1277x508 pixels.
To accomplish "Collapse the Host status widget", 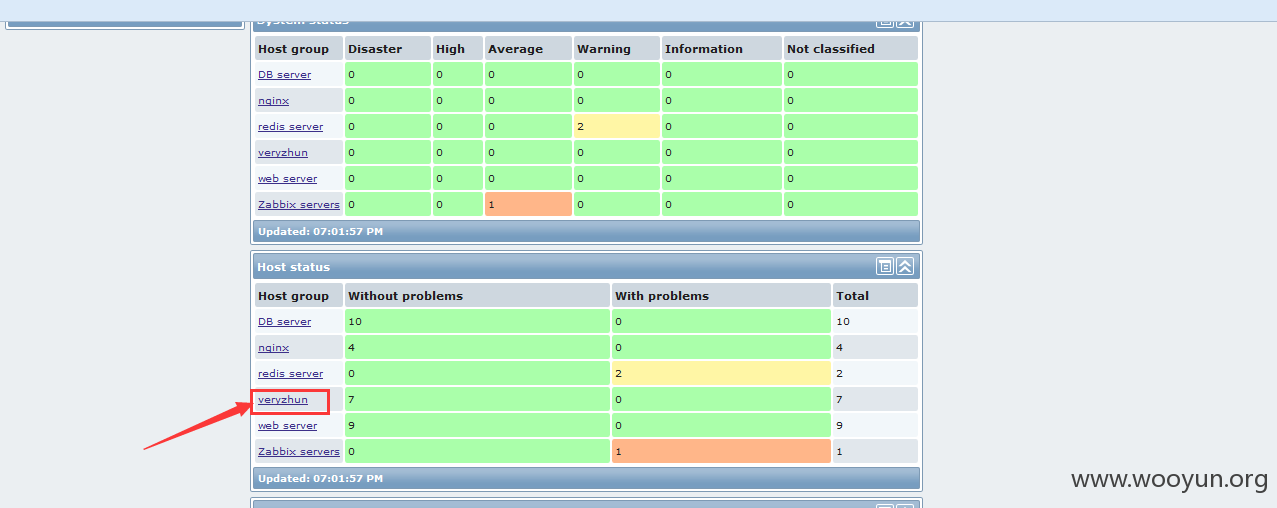I will click(x=905, y=266).
